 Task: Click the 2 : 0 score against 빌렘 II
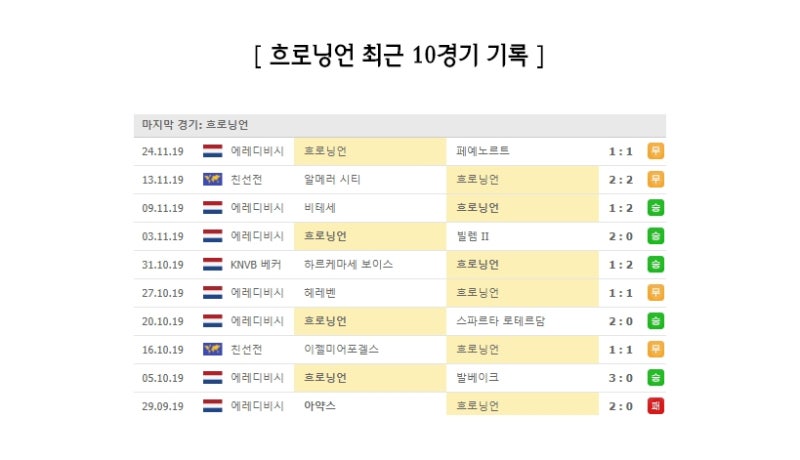(620, 236)
